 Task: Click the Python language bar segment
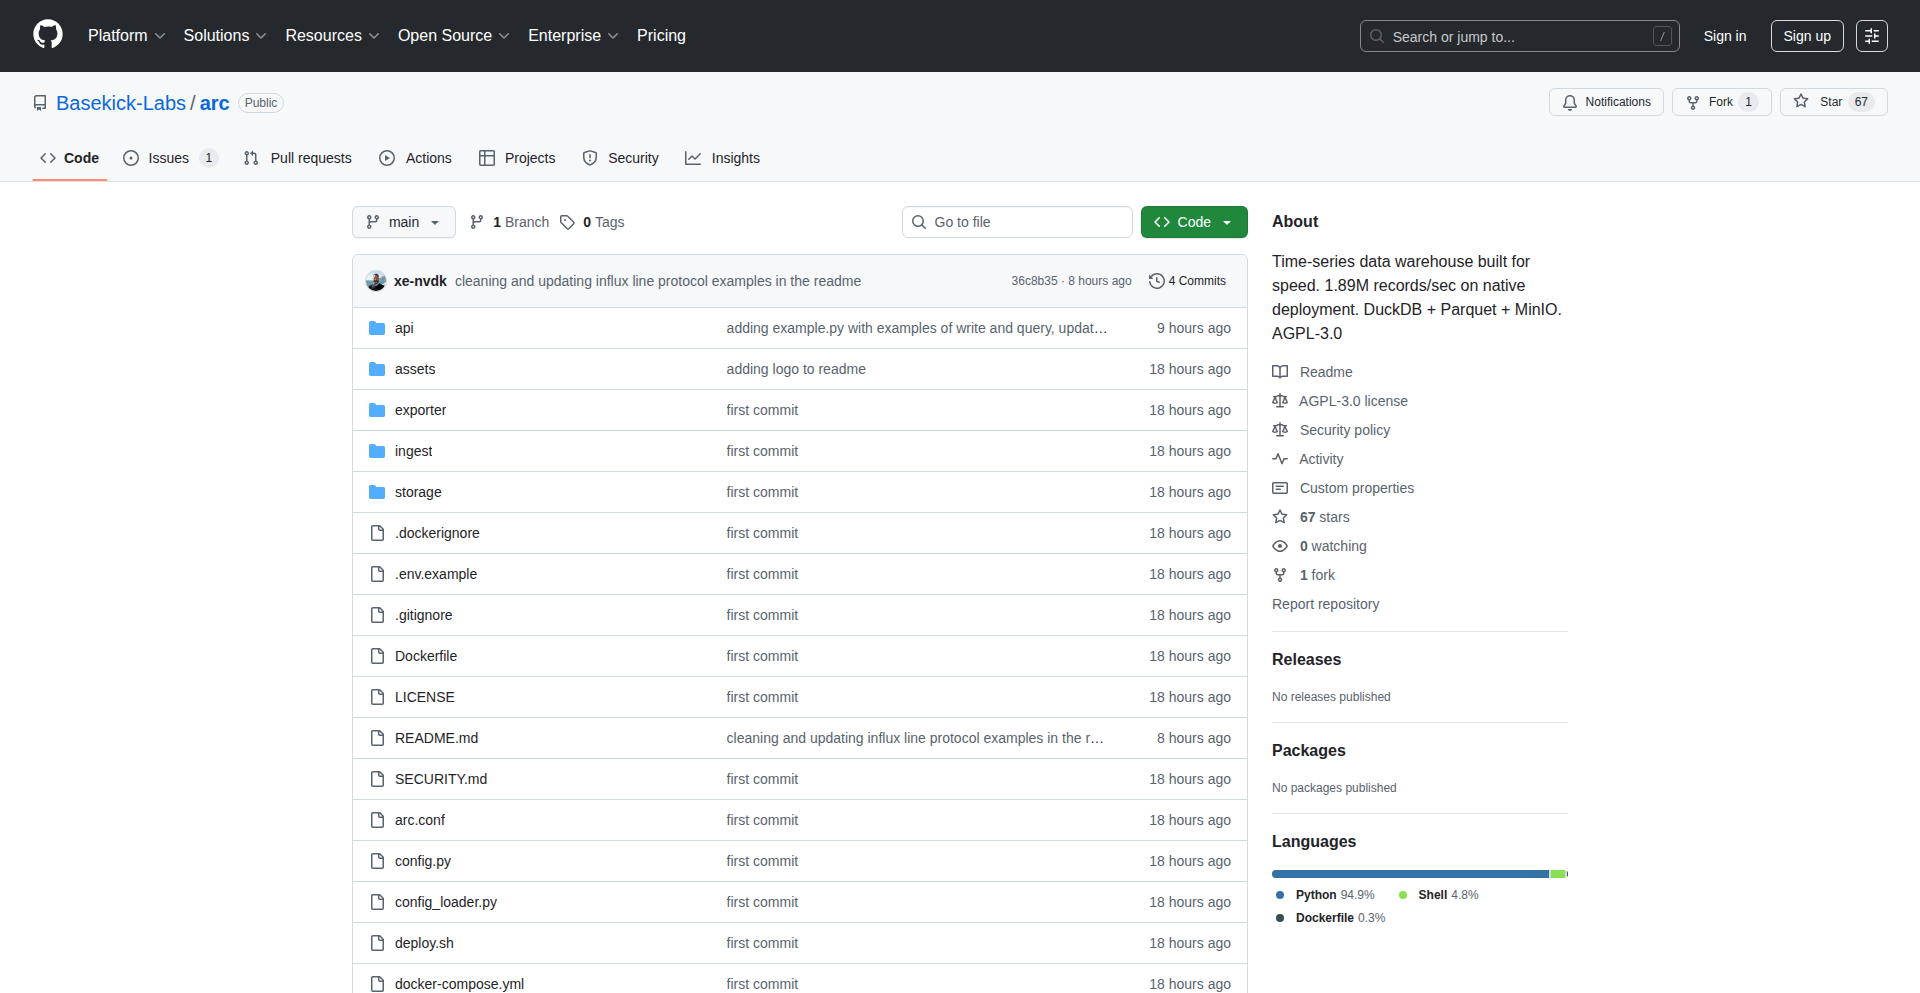point(1409,874)
